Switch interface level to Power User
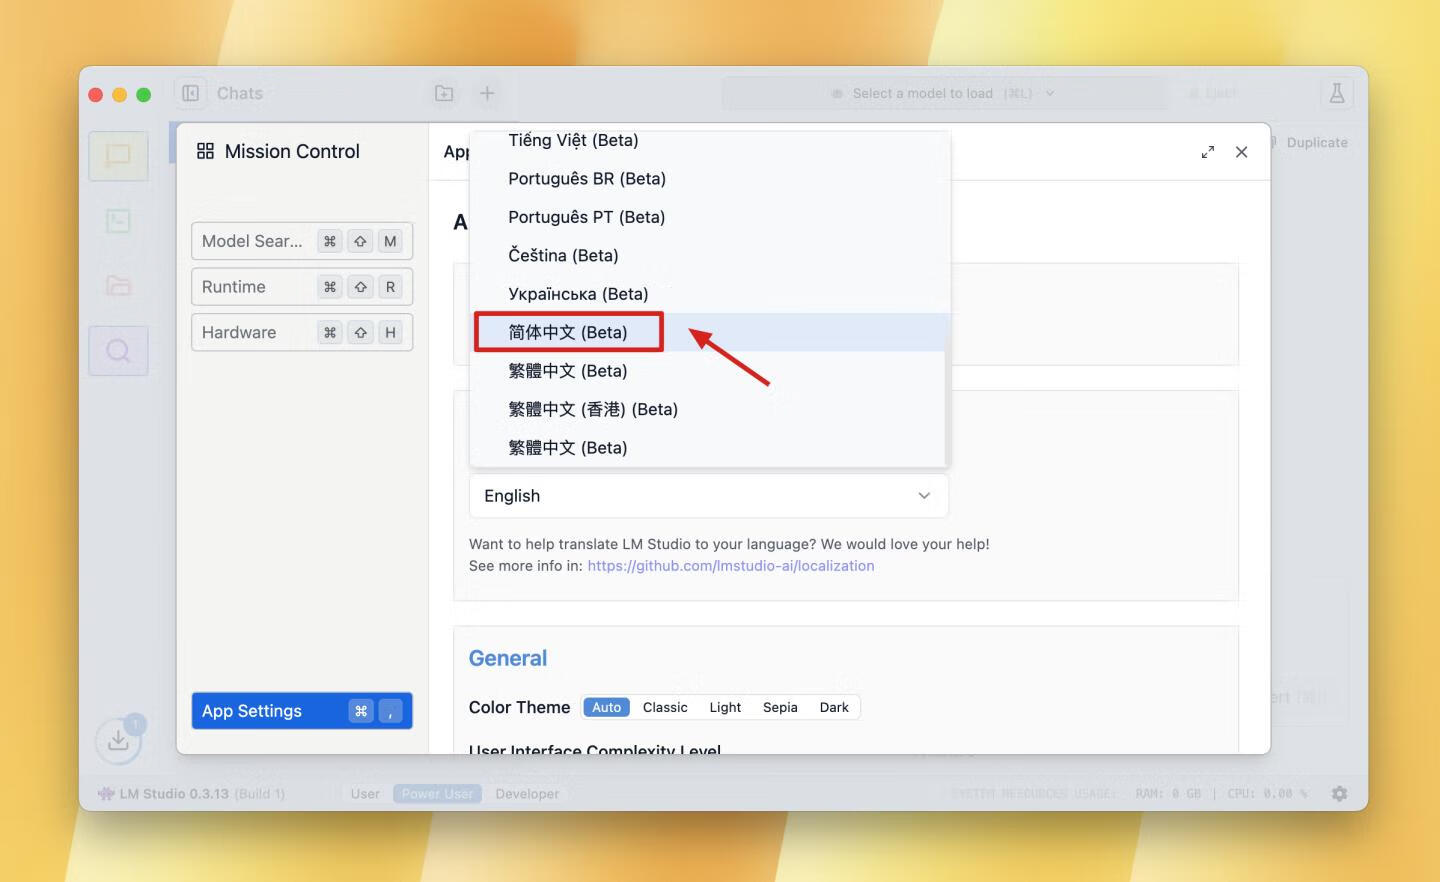 pos(437,793)
